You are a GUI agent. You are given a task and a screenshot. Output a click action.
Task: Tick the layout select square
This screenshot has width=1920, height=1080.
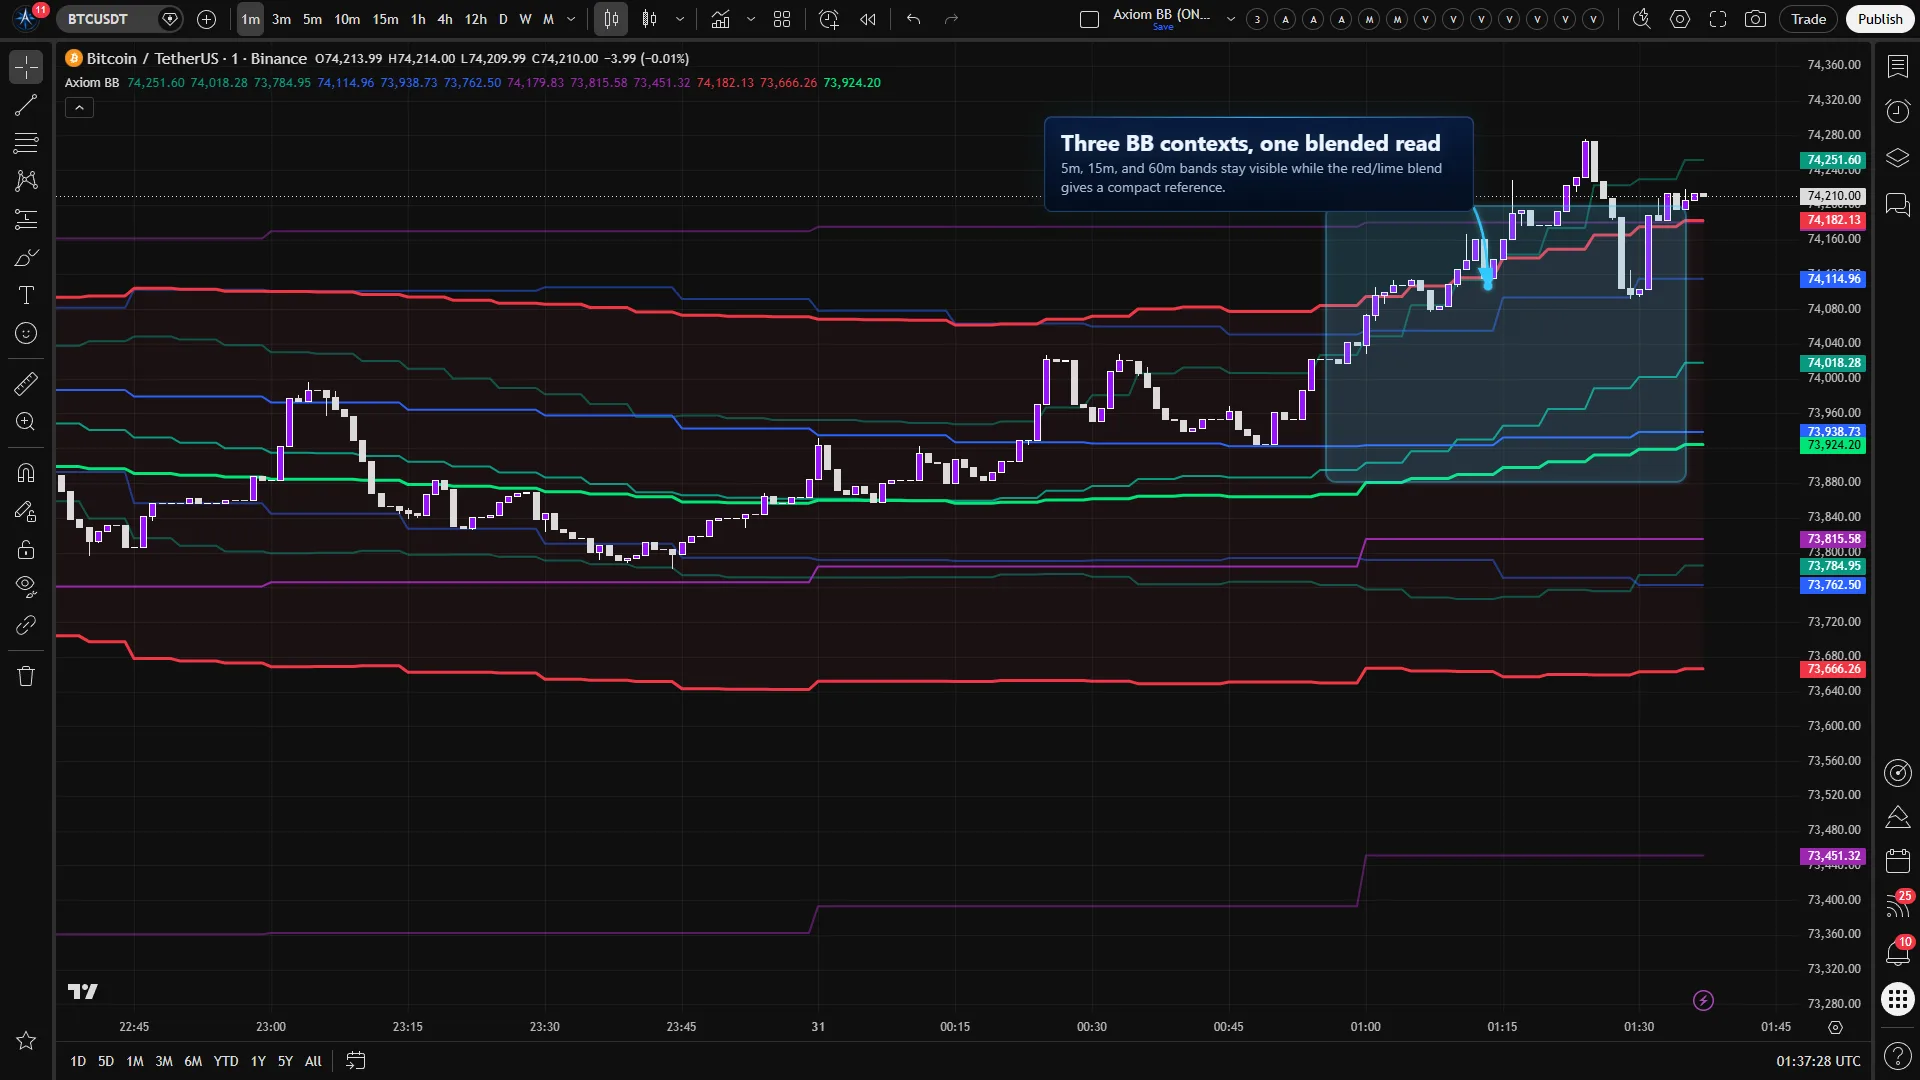coord(1090,19)
